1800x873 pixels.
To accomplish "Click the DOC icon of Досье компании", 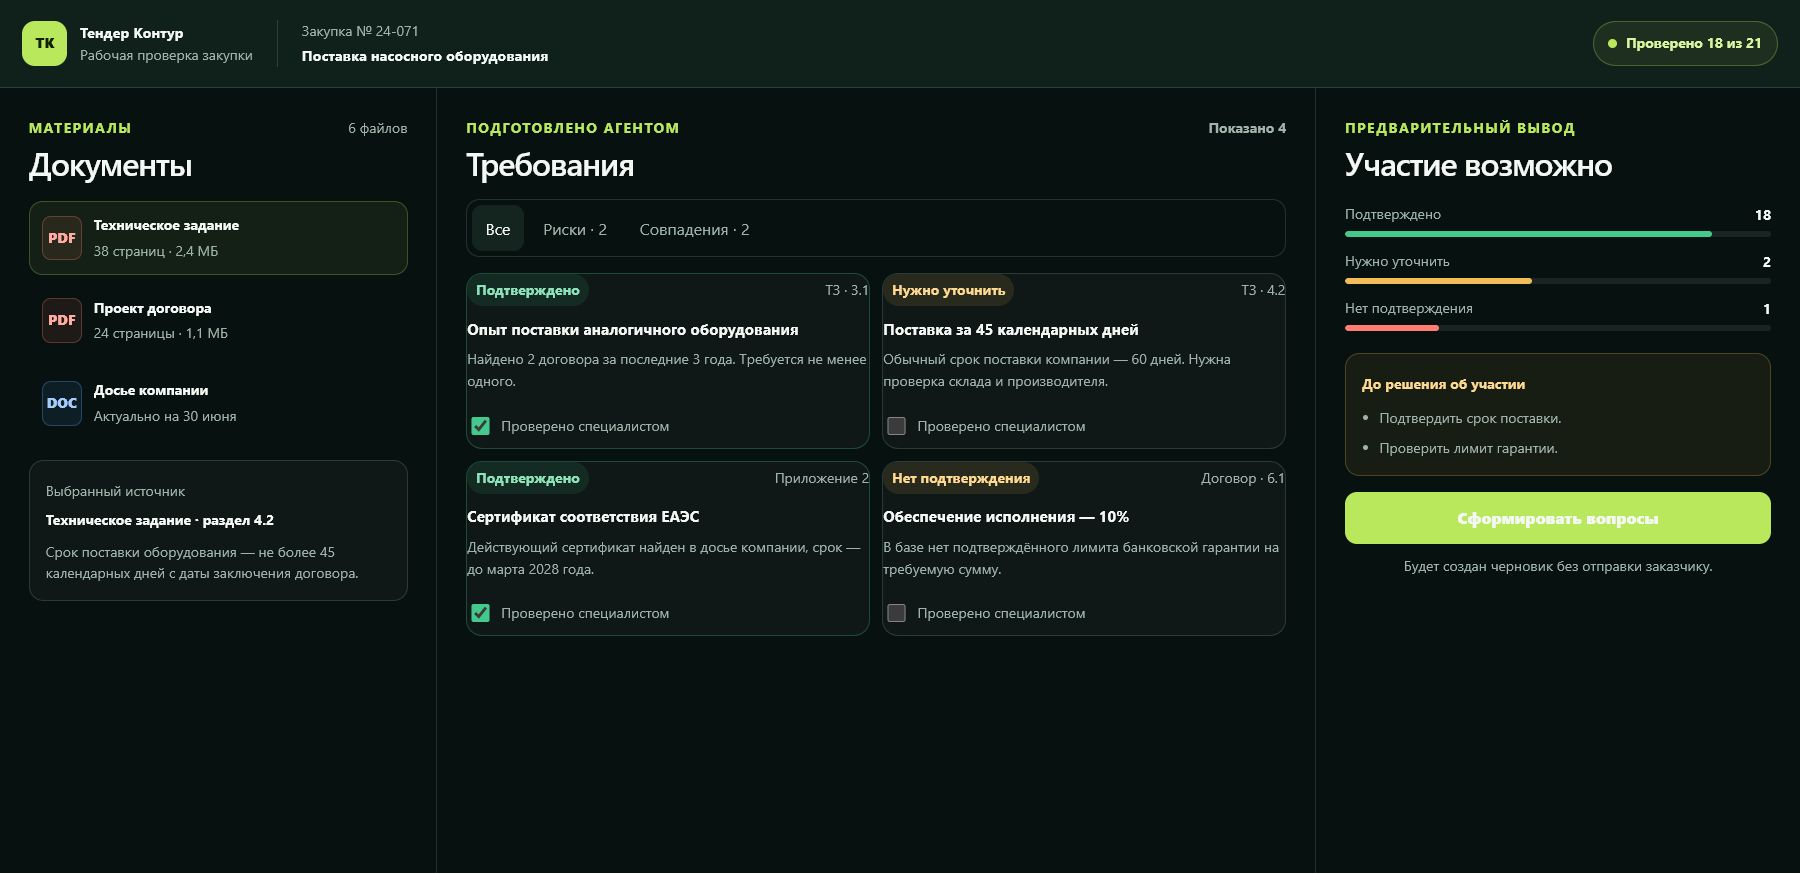I will click(x=62, y=403).
